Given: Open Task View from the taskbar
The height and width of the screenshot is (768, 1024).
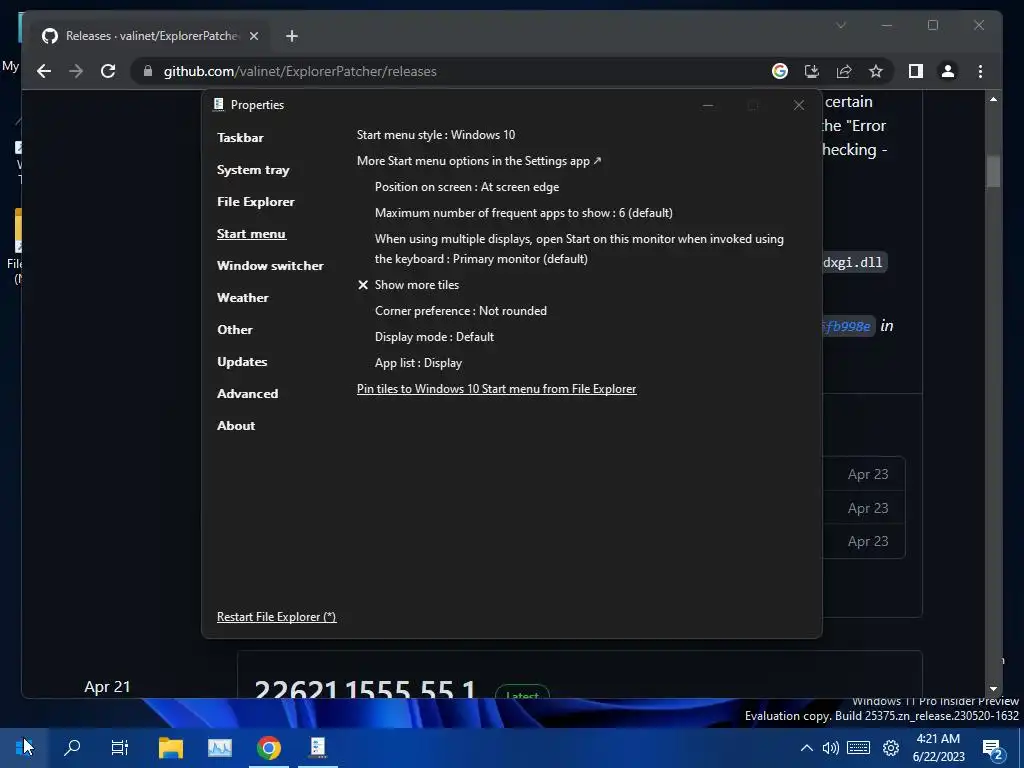Looking at the screenshot, I should (120, 747).
